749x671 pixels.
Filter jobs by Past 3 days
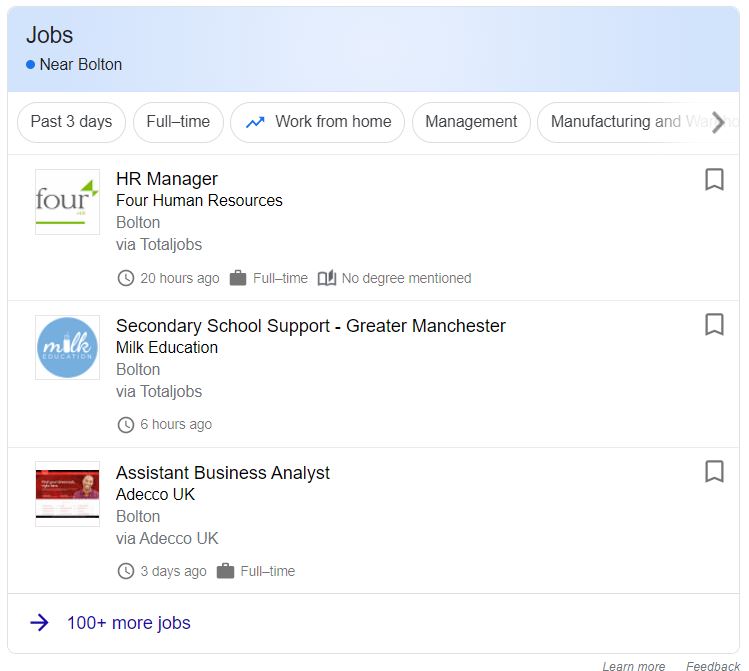coord(71,122)
